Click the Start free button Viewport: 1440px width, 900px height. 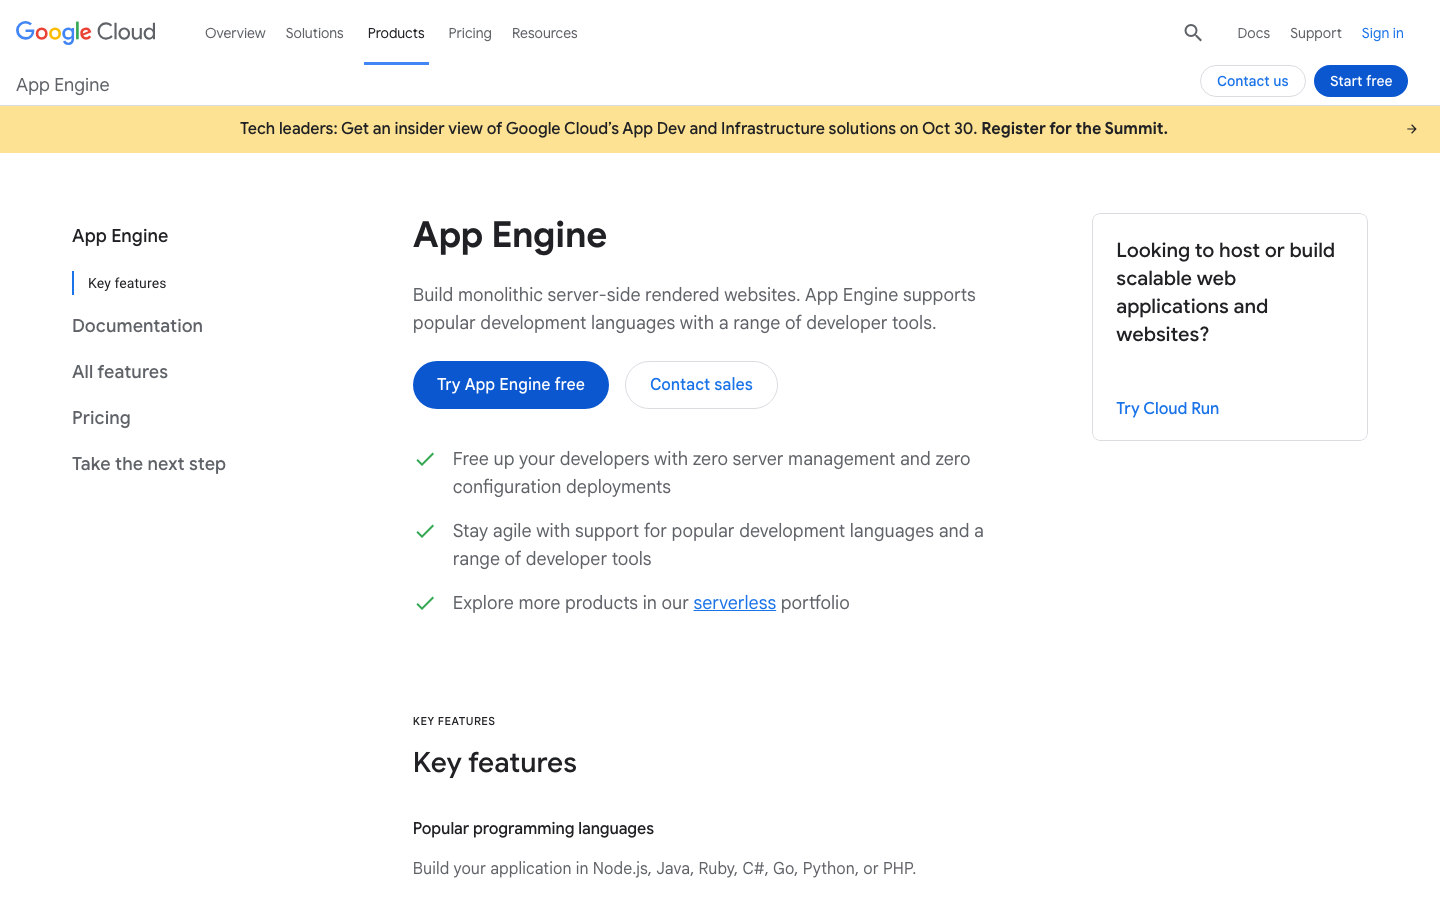(1361, 81)
